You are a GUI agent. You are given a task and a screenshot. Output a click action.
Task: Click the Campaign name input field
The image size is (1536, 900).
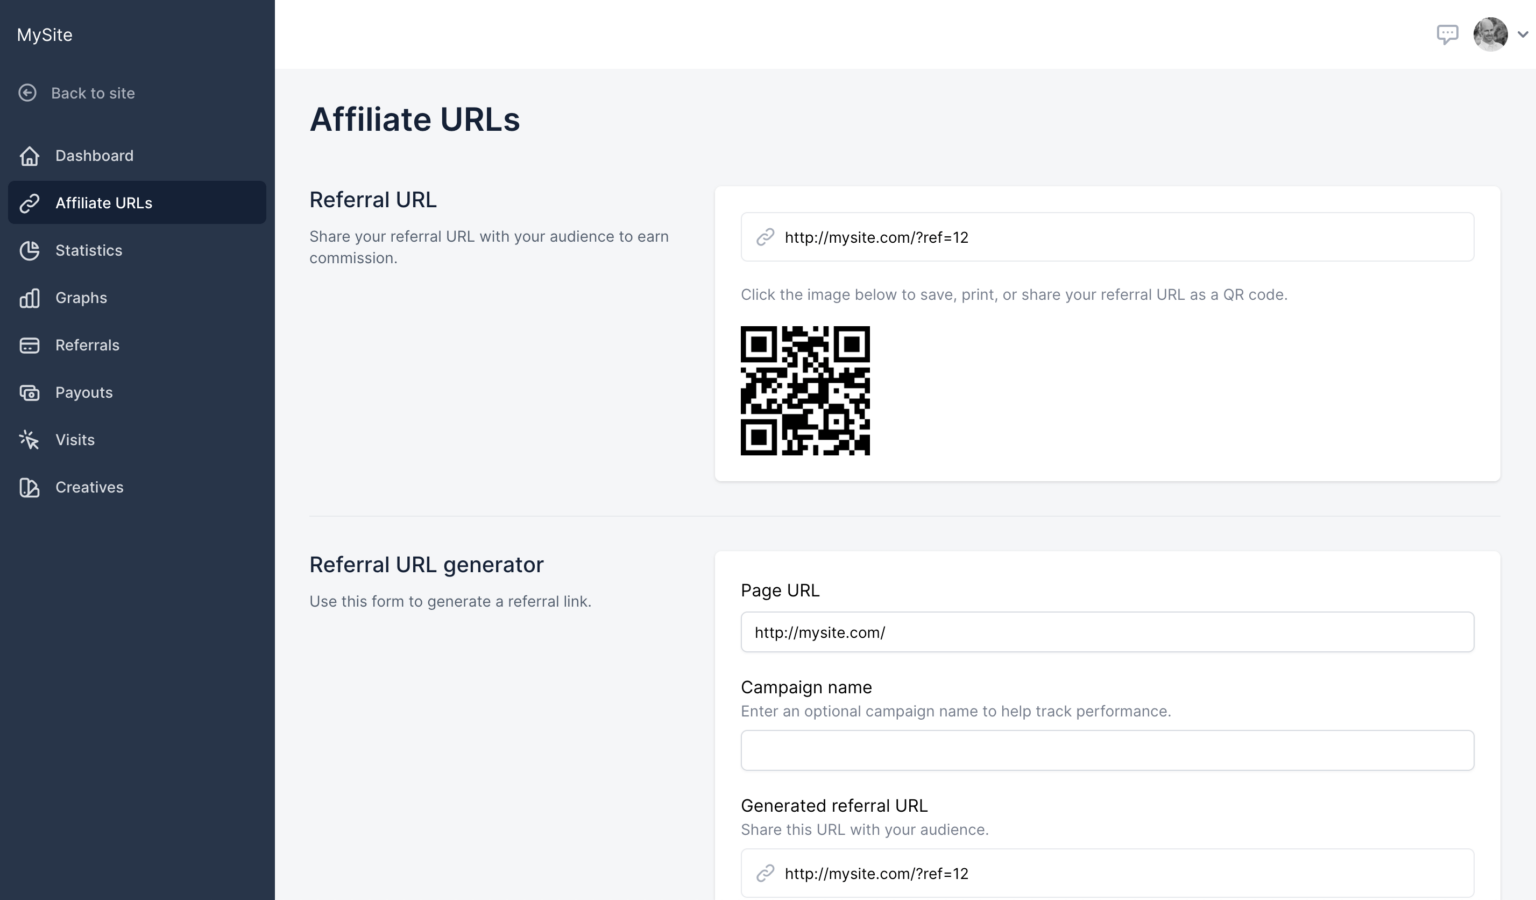click(x=1107, y=749)
